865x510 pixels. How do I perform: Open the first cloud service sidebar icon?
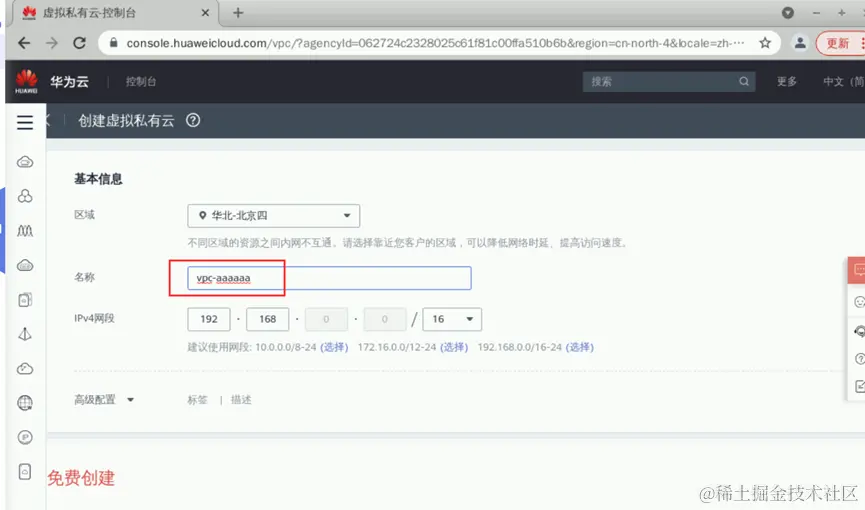point(25,162)
